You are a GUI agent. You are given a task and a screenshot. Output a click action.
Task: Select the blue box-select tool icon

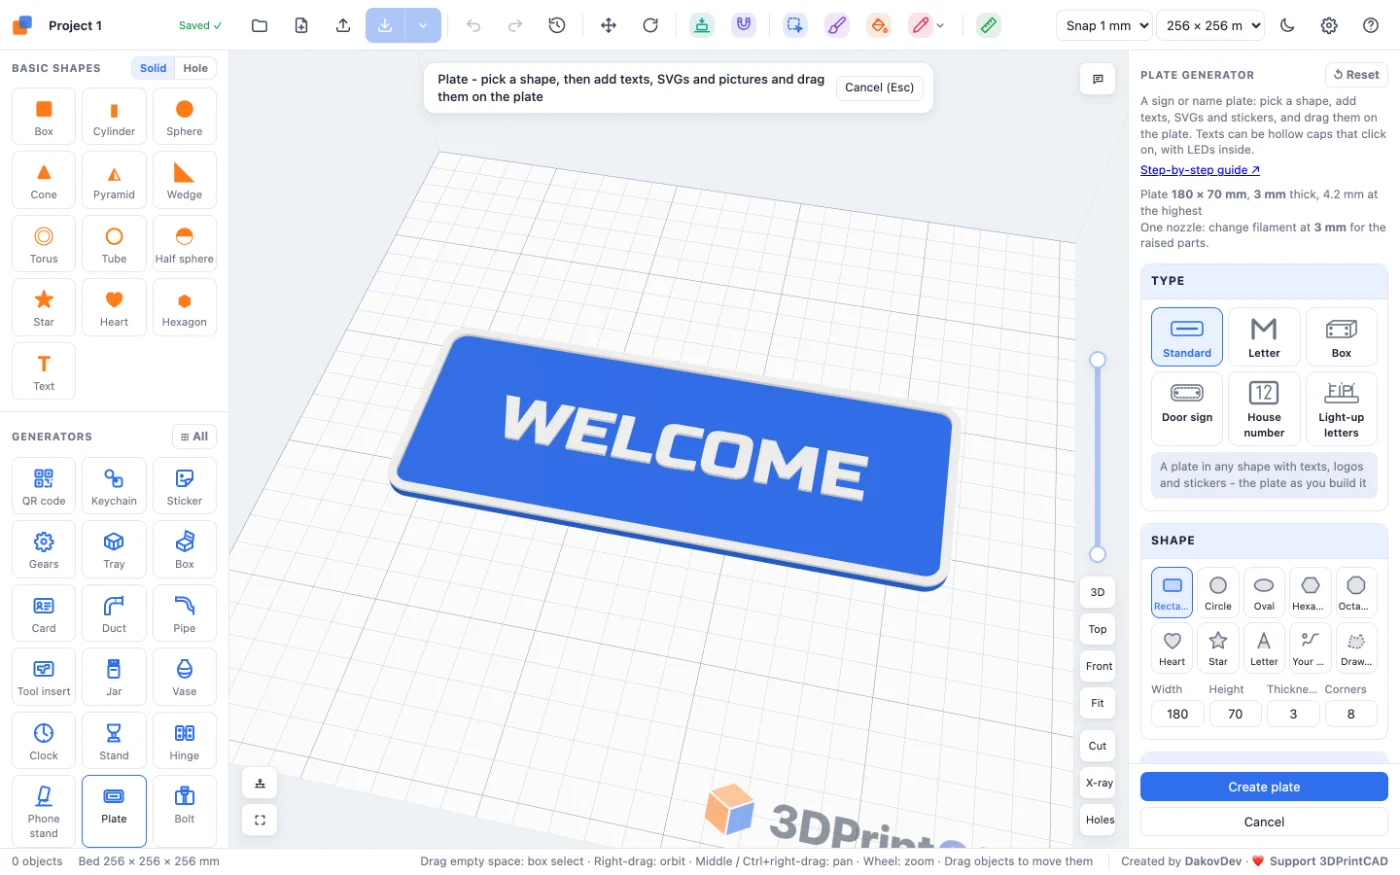click(x=795, y=26)
